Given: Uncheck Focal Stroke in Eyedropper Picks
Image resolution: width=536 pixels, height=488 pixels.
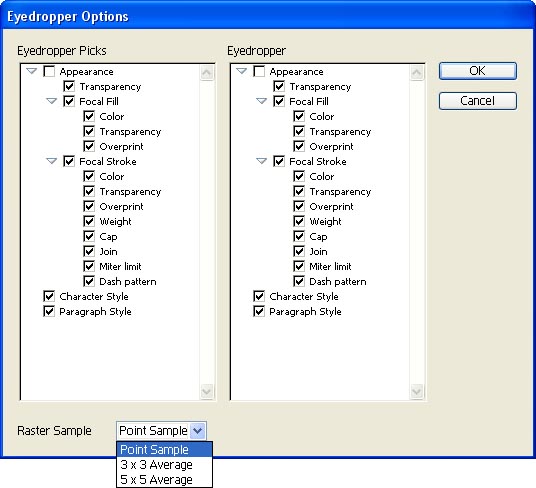Looking at the screenshot, I should point(69,161).
